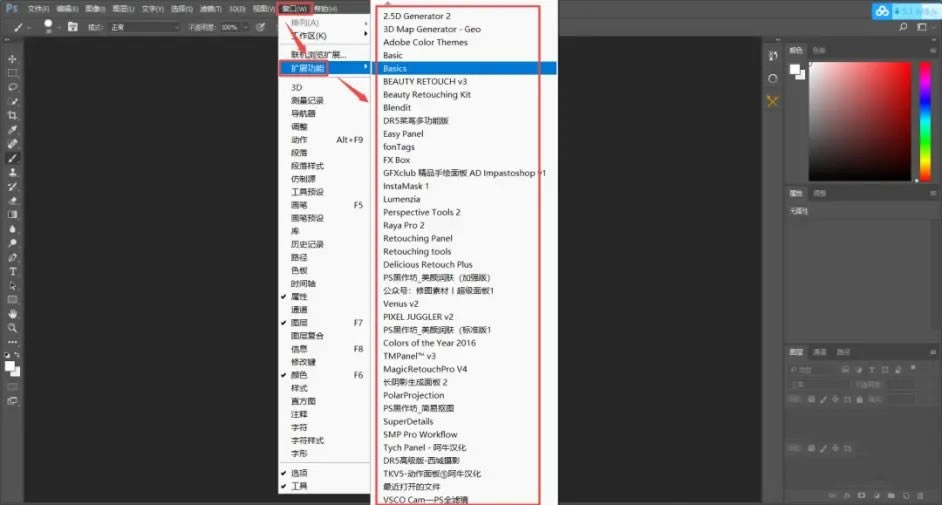
Task: Open the collapsed History panel icon
Action: click(x=772, y=56)
